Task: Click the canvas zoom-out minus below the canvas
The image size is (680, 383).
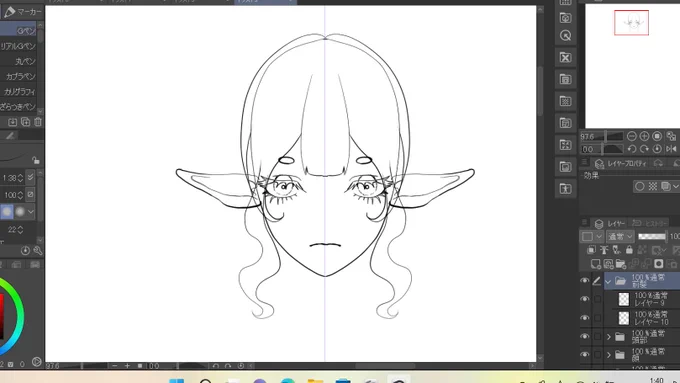Action: click(x=114, y=366)
